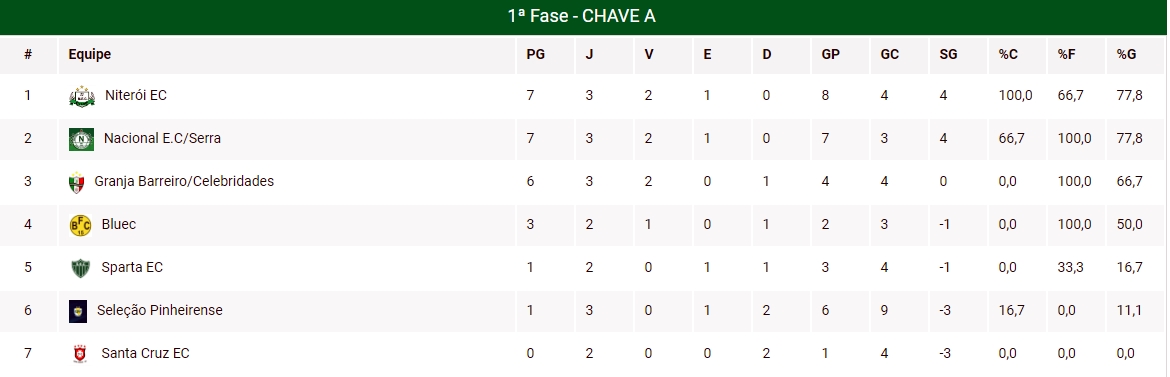Open the Nacional E.C/Serra team name

click(x=162, y=138)
